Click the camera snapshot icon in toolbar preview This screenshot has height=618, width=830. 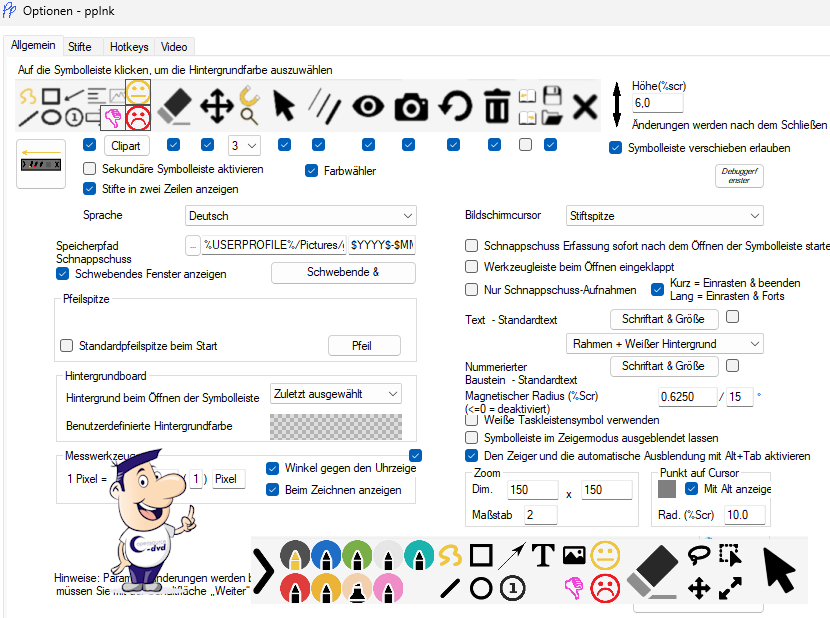pos(411,106)
